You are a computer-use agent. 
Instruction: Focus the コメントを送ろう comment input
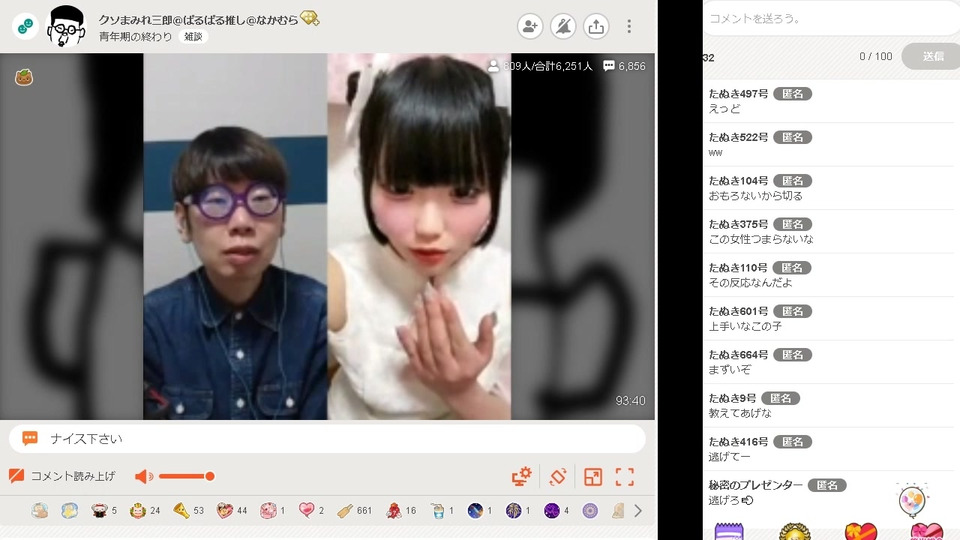831,18
